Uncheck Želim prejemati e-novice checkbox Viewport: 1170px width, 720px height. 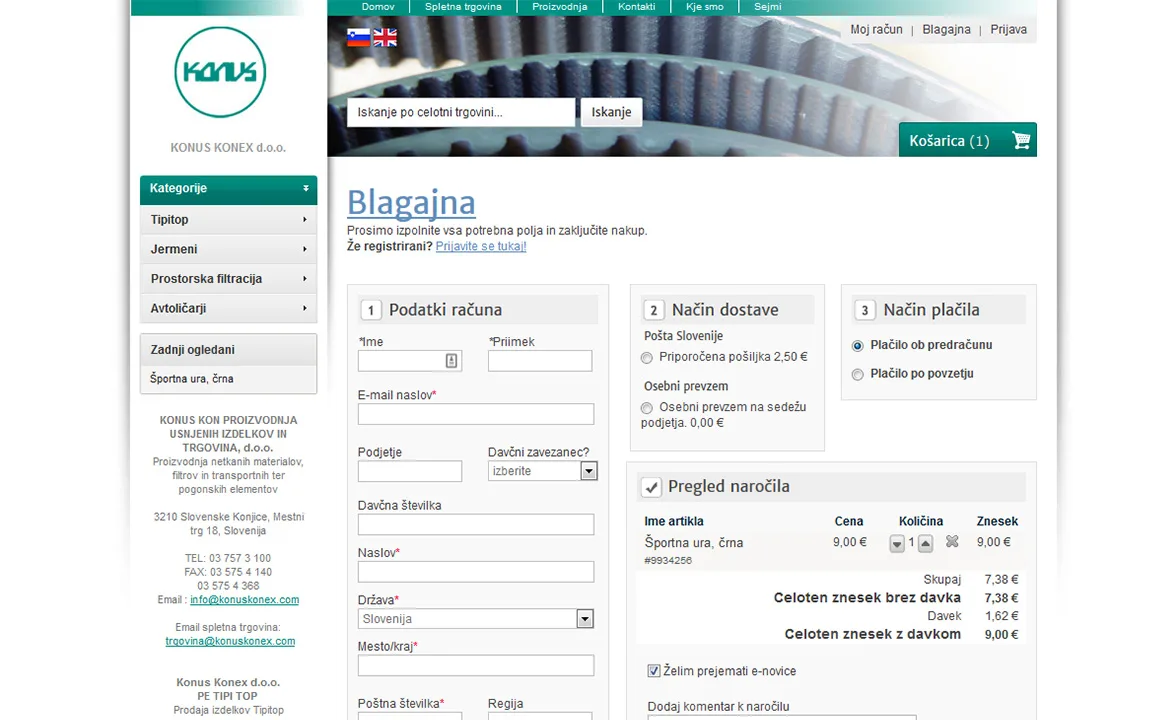click(x=654, y=671)
